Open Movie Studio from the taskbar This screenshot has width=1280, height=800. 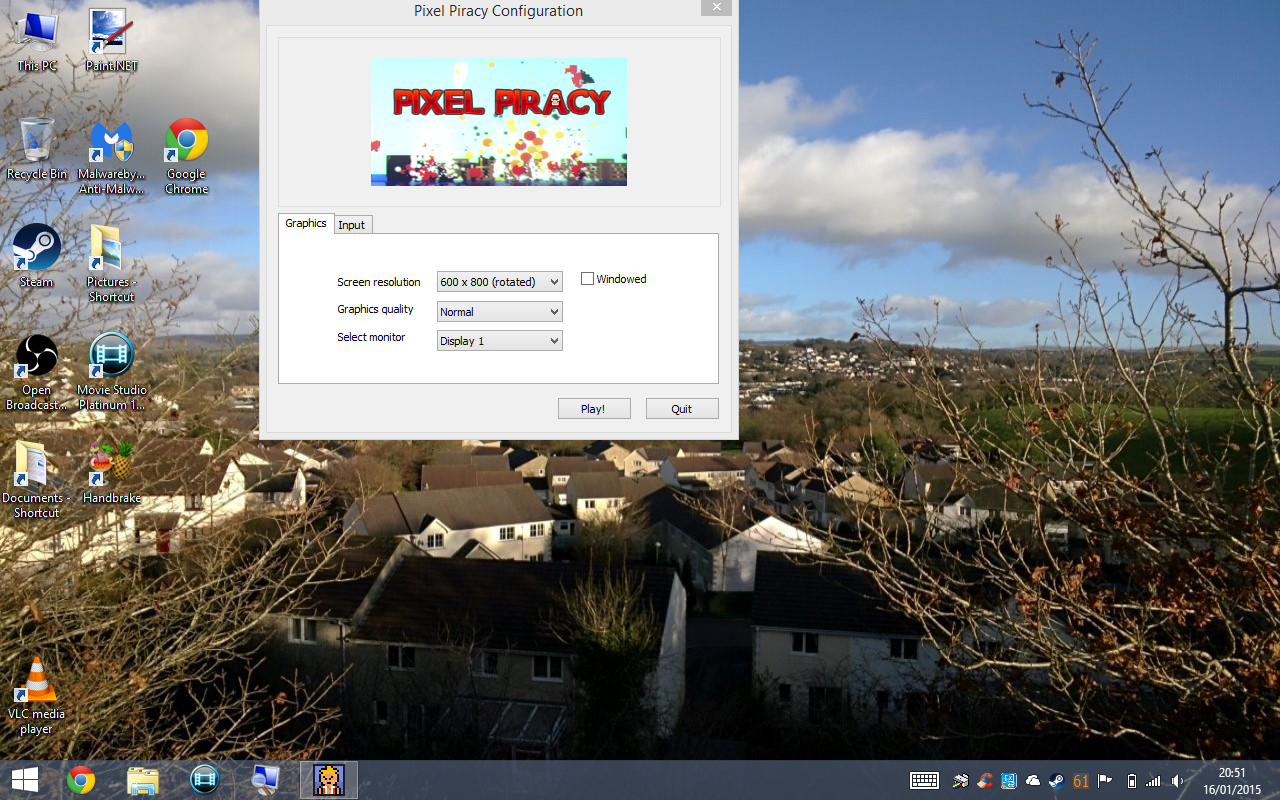click(x=205, y=780)
